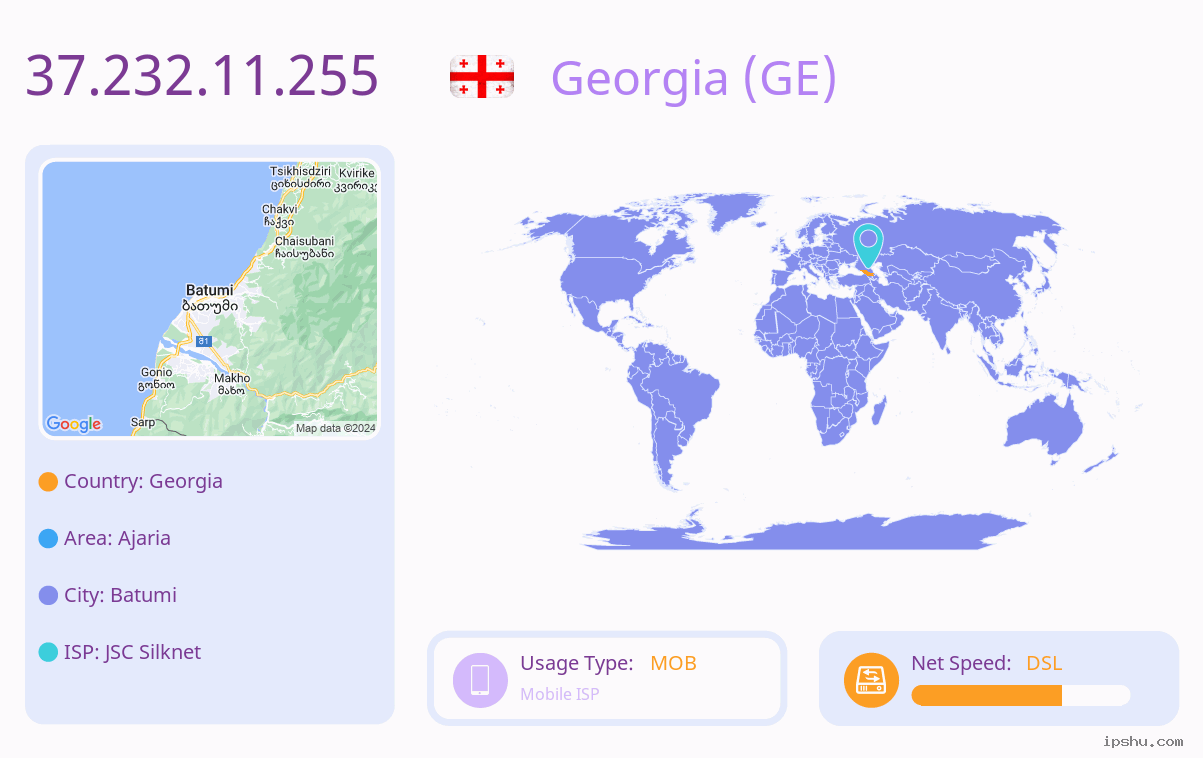Click the Georgia flag icon
Screen dimensions: 1203x758
click(482, 77)
